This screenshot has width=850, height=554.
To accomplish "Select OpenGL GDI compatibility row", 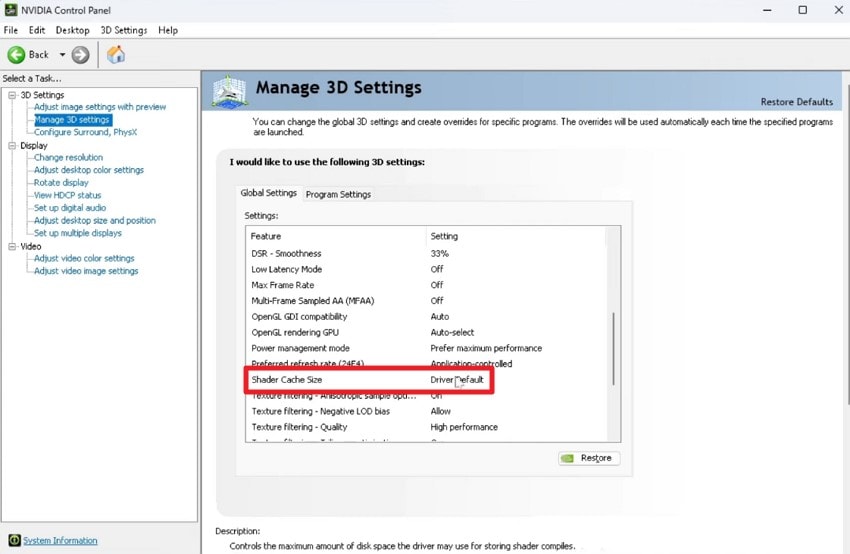I will (426, 317).
